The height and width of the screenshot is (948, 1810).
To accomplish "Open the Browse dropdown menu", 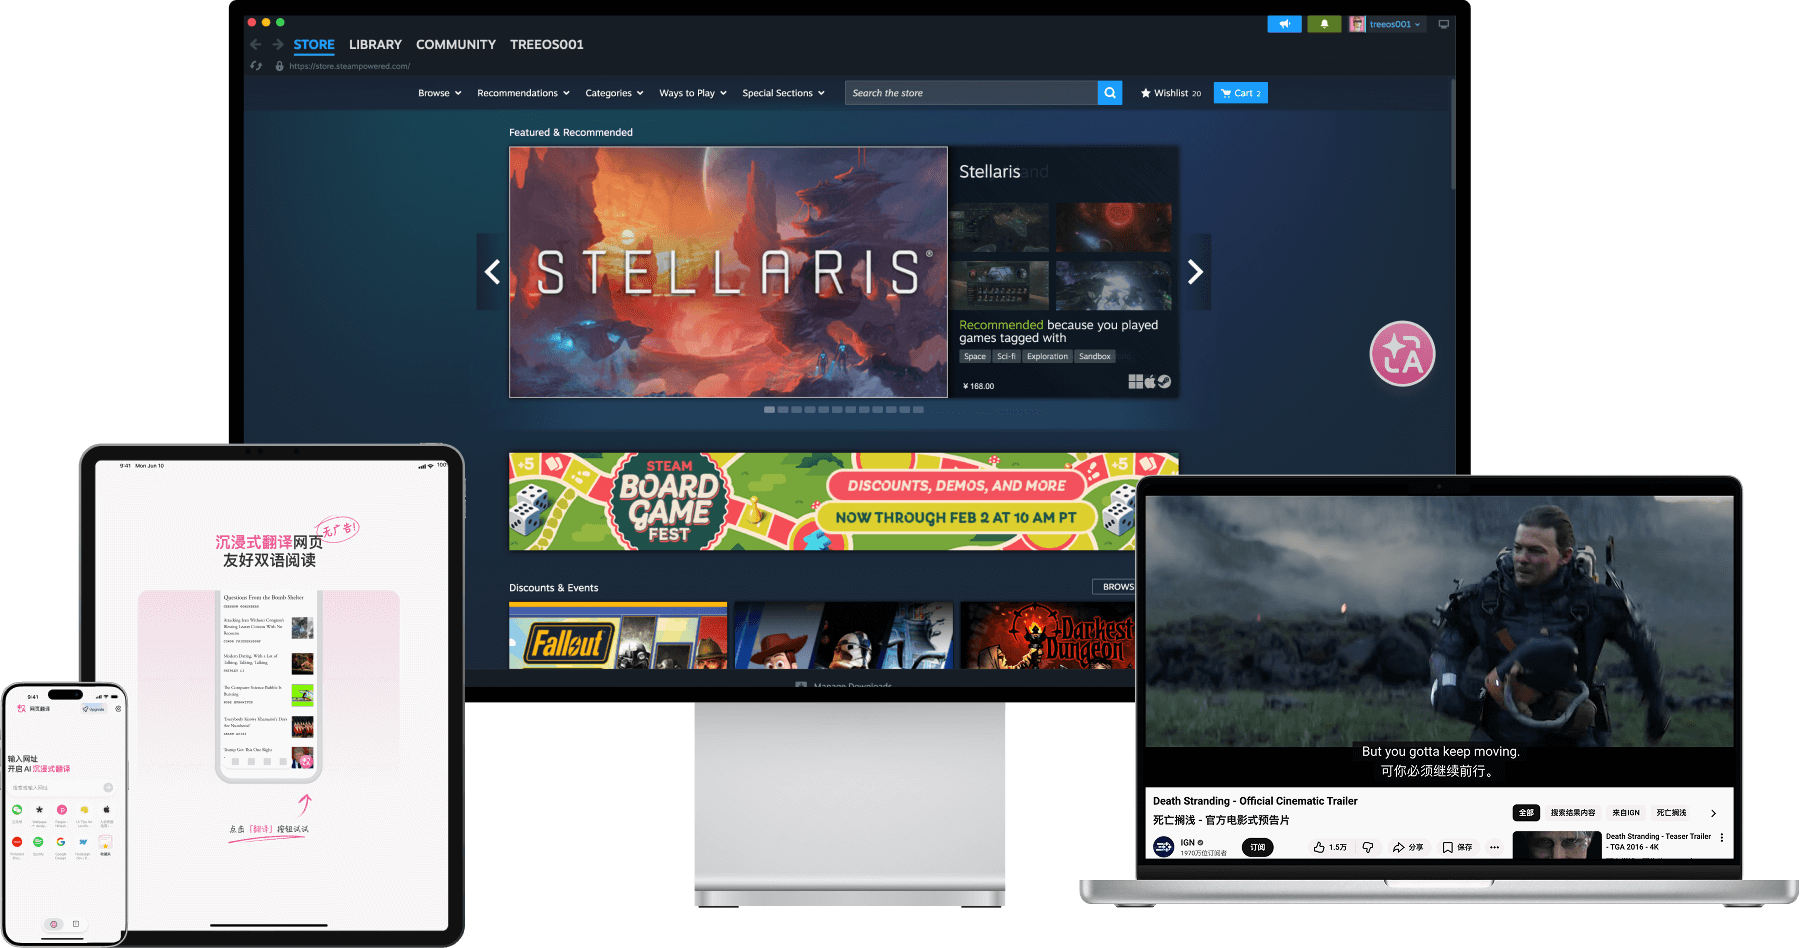I will 439,92.
